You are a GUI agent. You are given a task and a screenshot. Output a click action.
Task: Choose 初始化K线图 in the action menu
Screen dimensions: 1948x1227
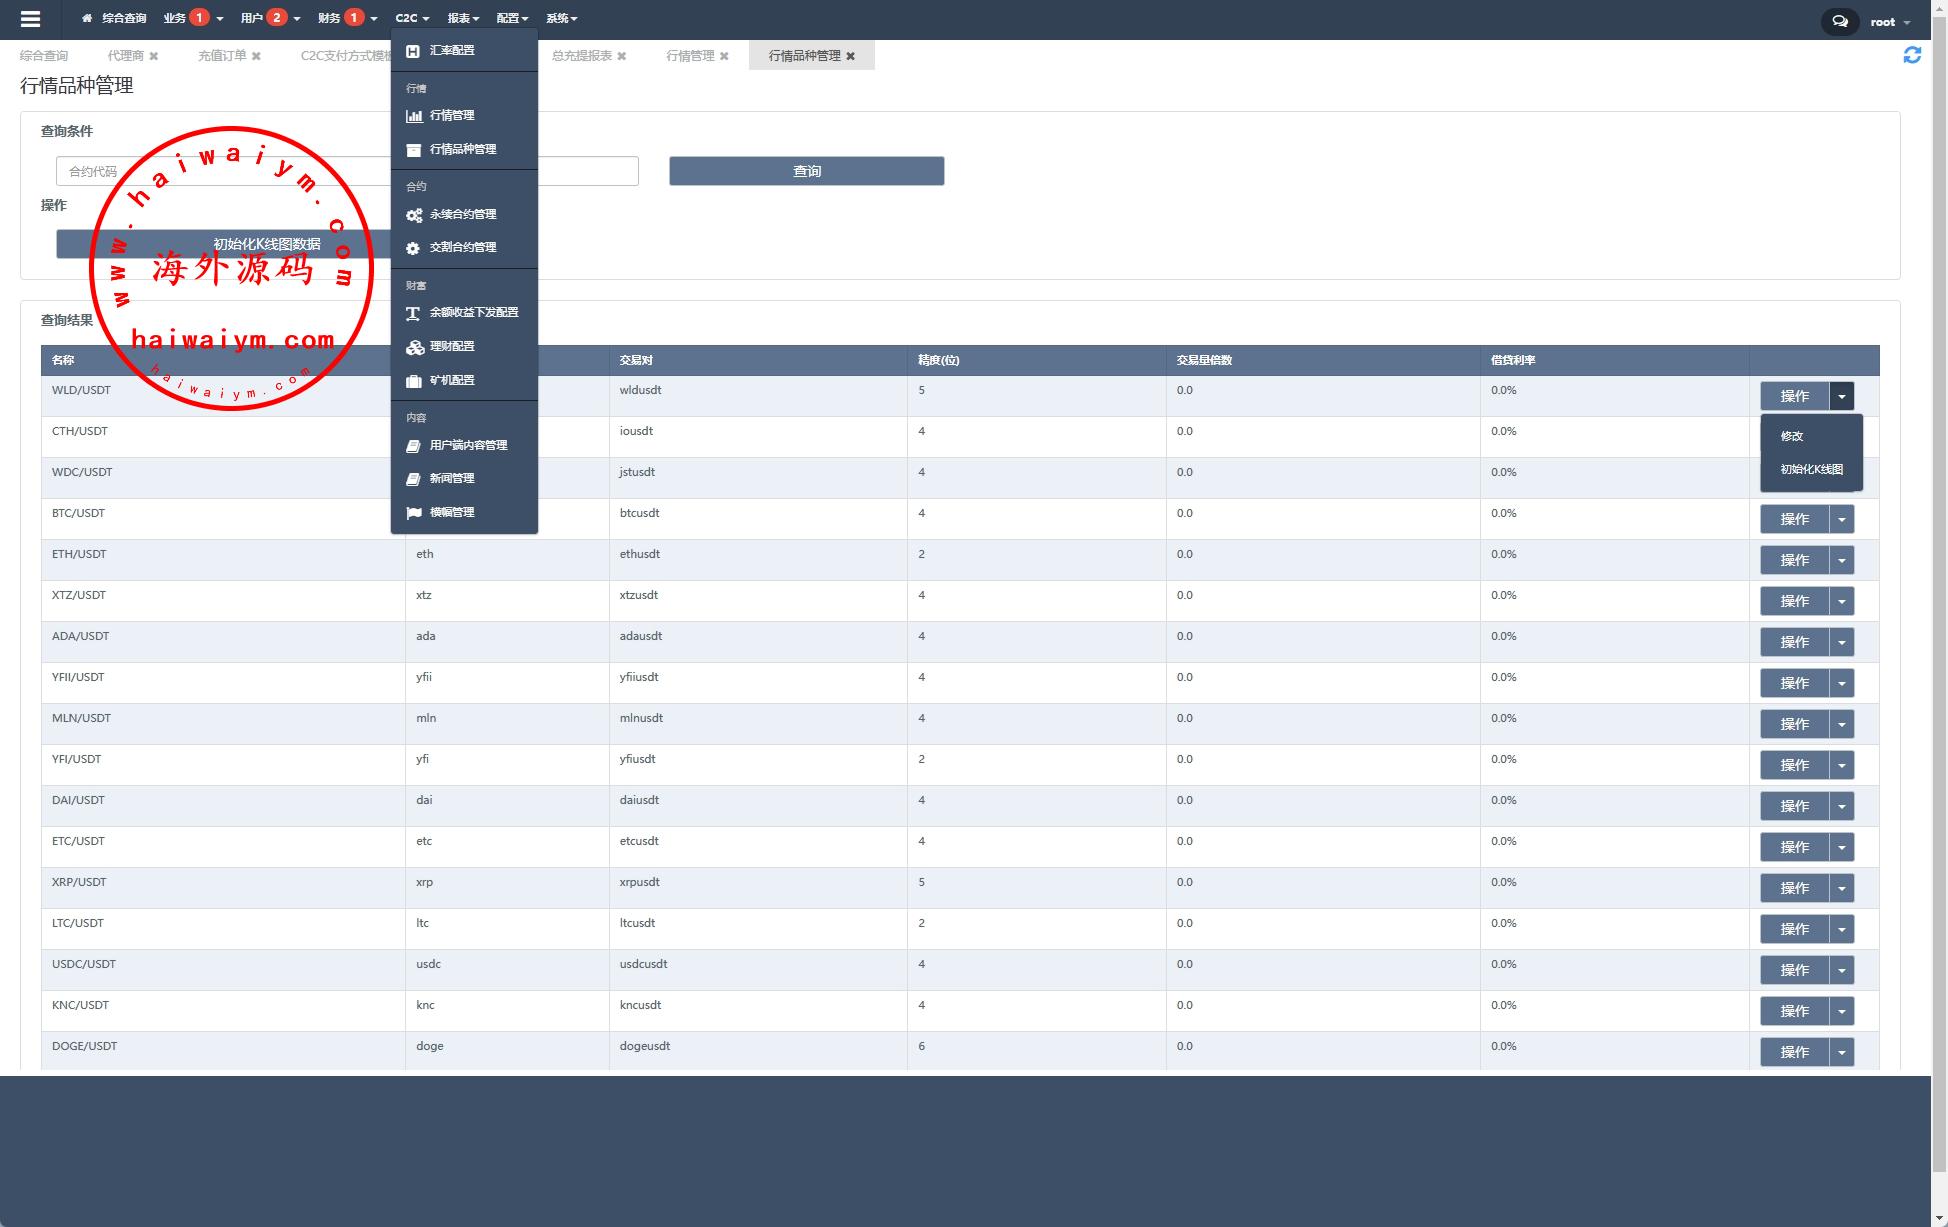(1811, 469)
